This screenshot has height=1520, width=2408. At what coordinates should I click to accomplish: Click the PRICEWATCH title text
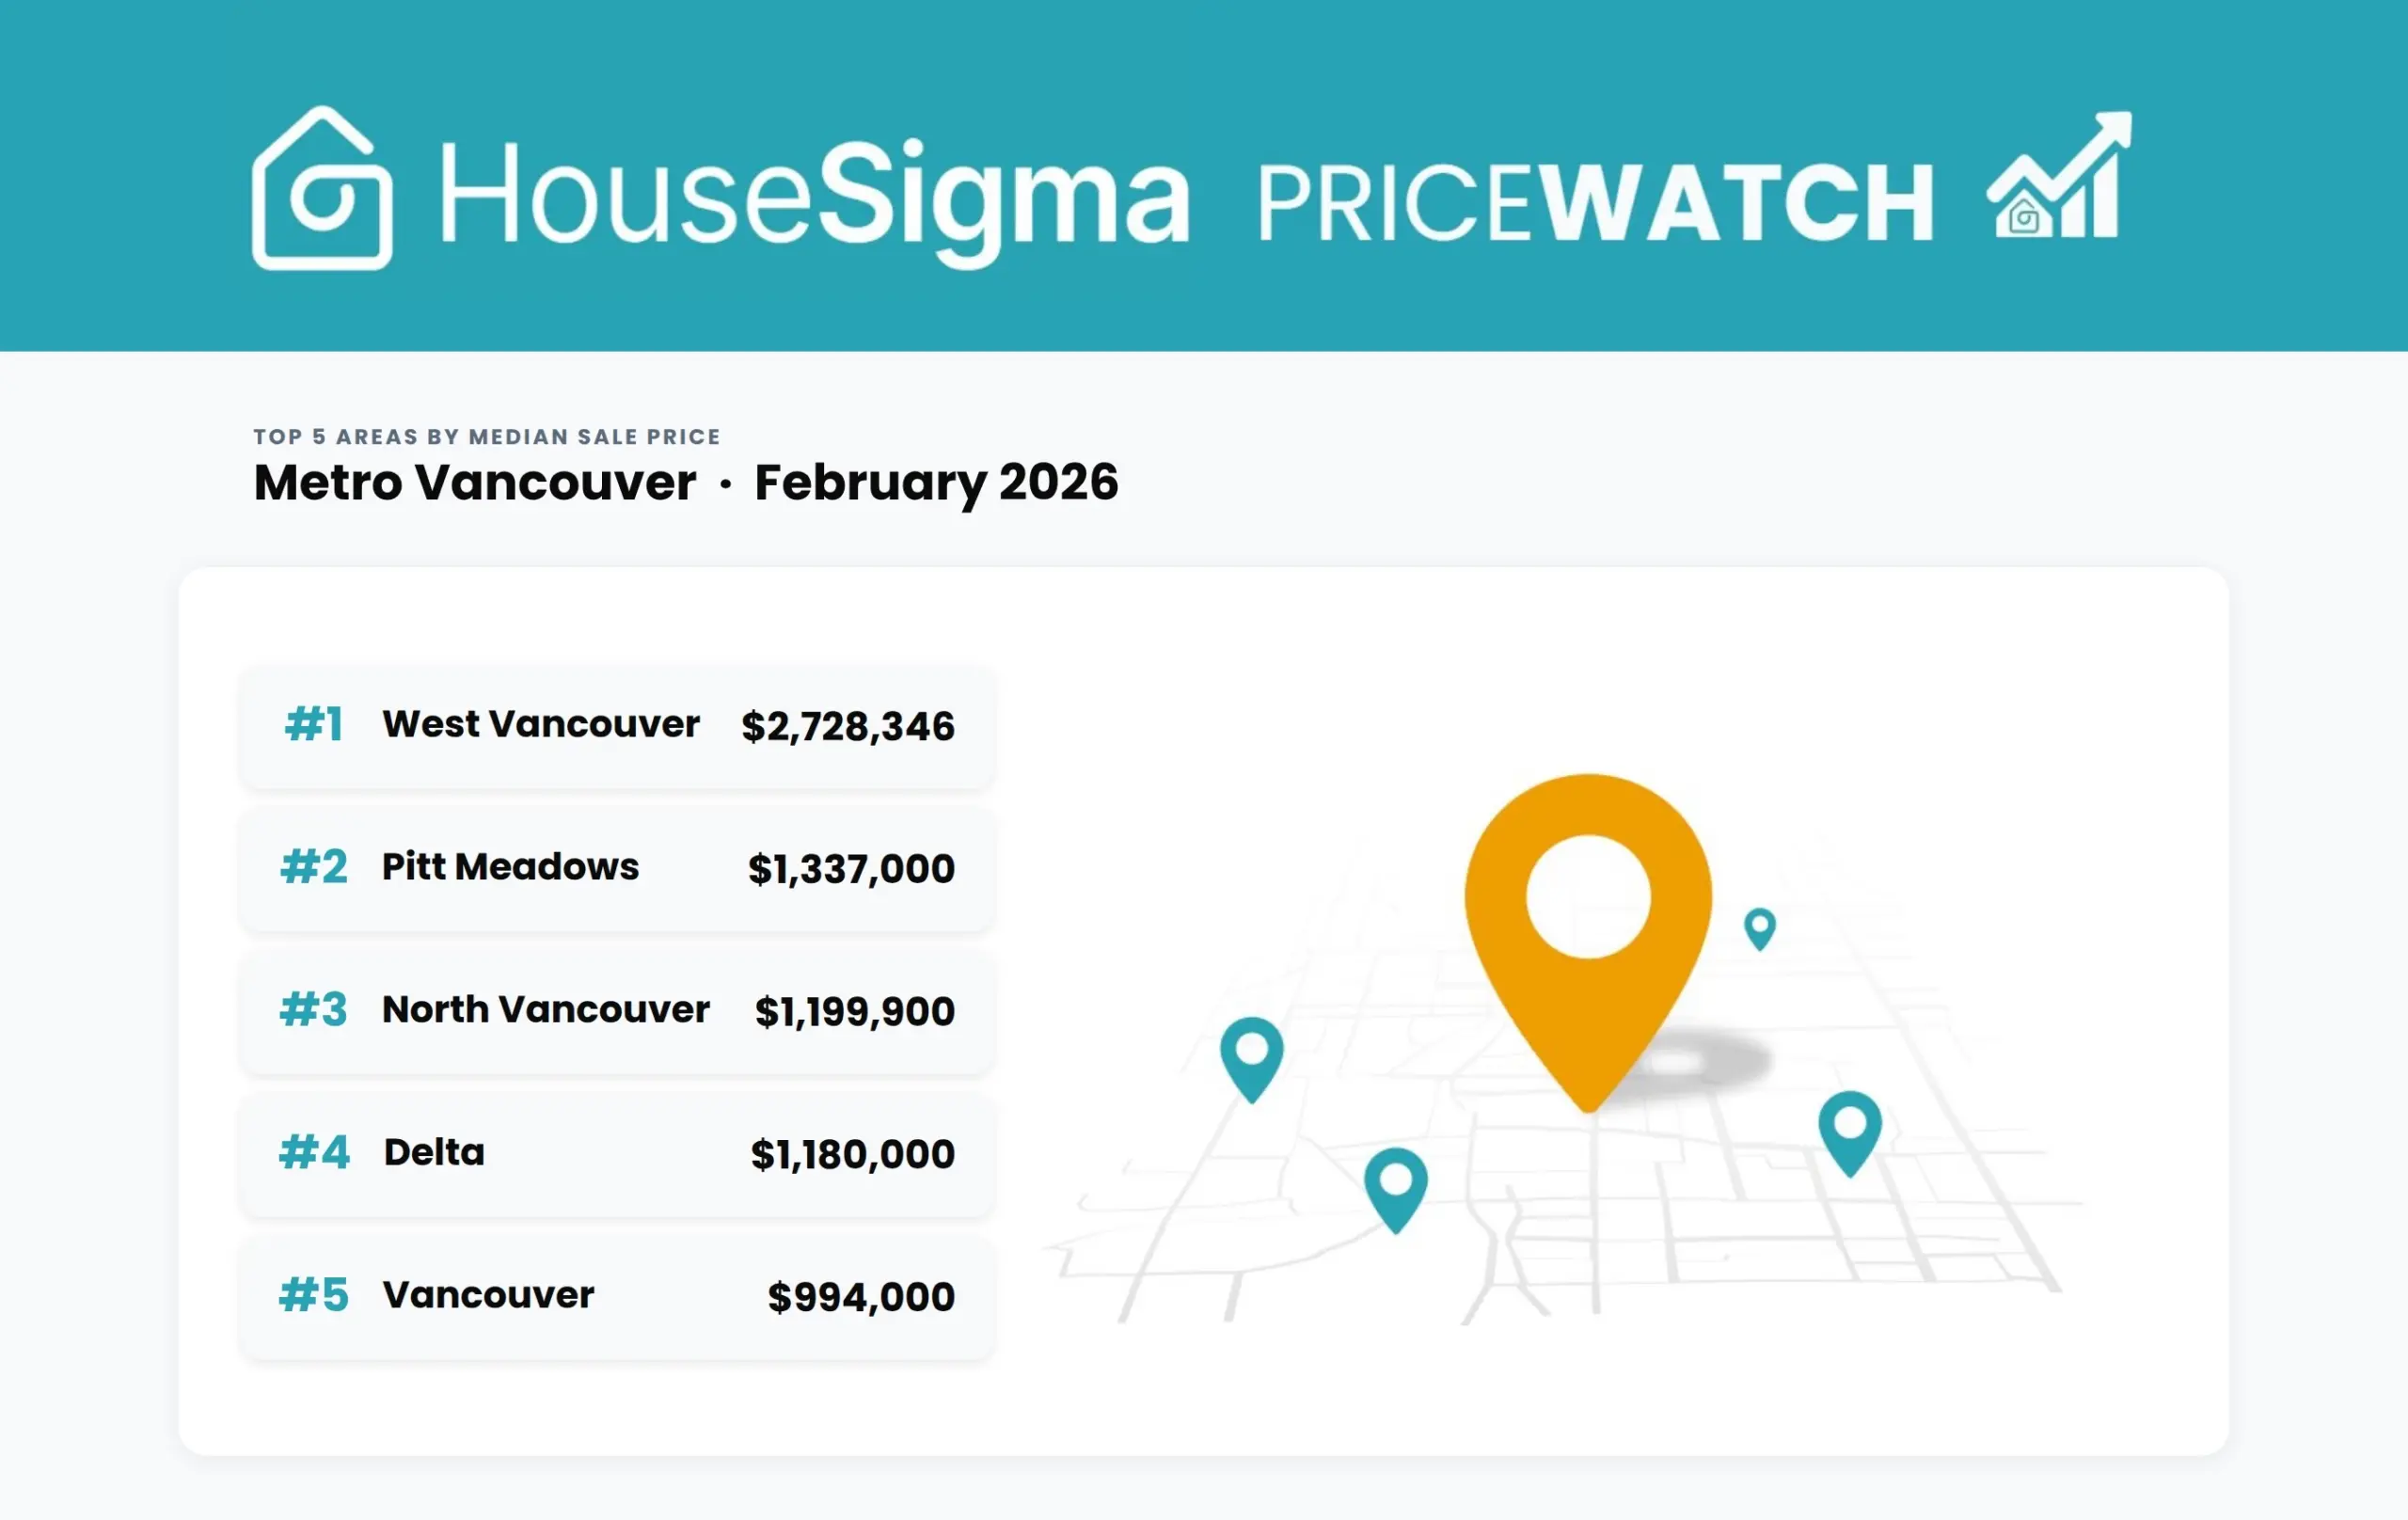[x=1595, y=203]
